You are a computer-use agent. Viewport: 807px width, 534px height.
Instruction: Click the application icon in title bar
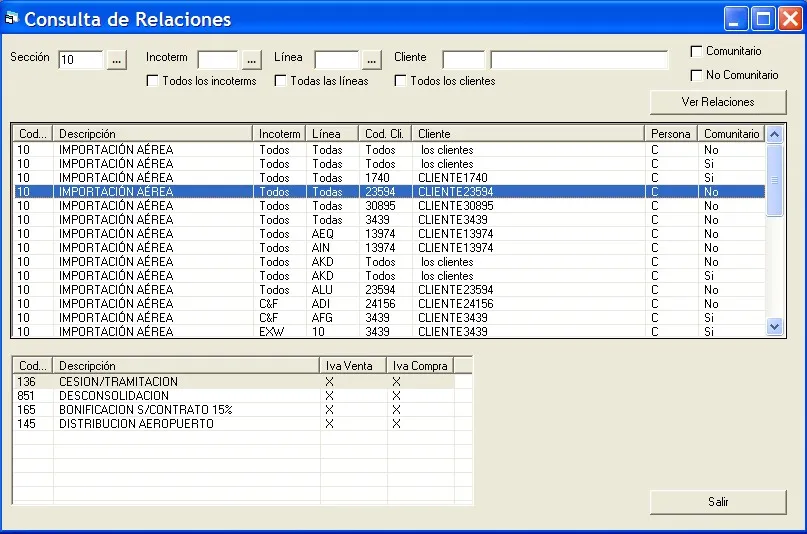point(11,19)
